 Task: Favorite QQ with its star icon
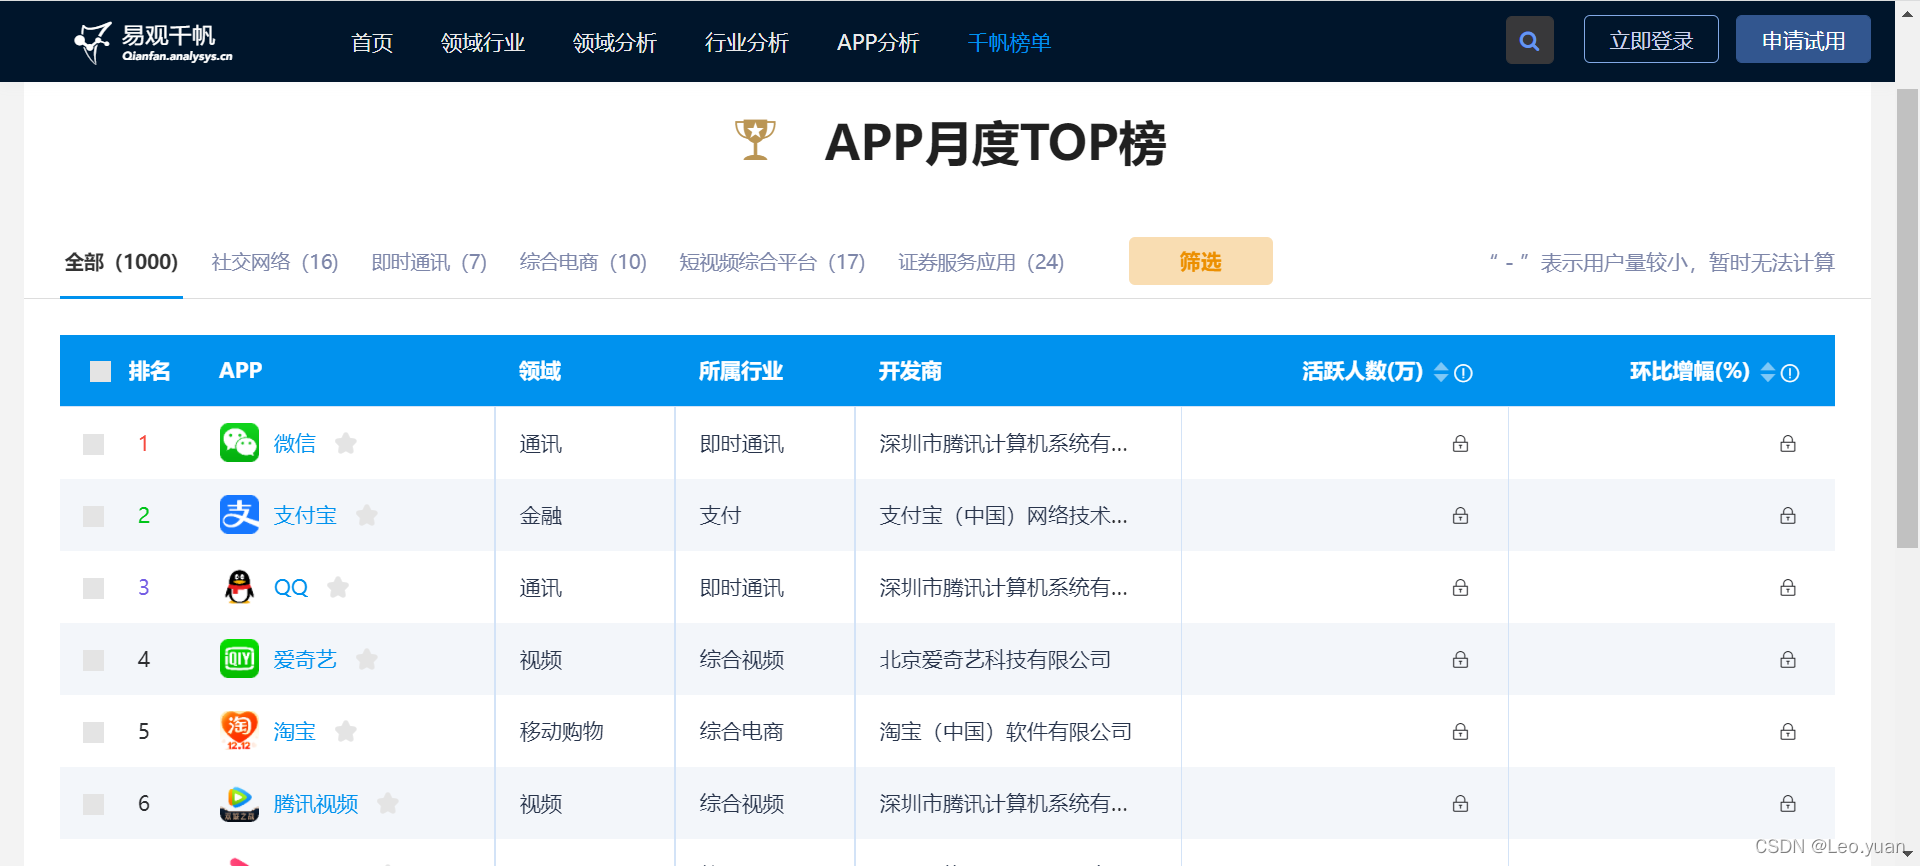[x=338, y=587]
